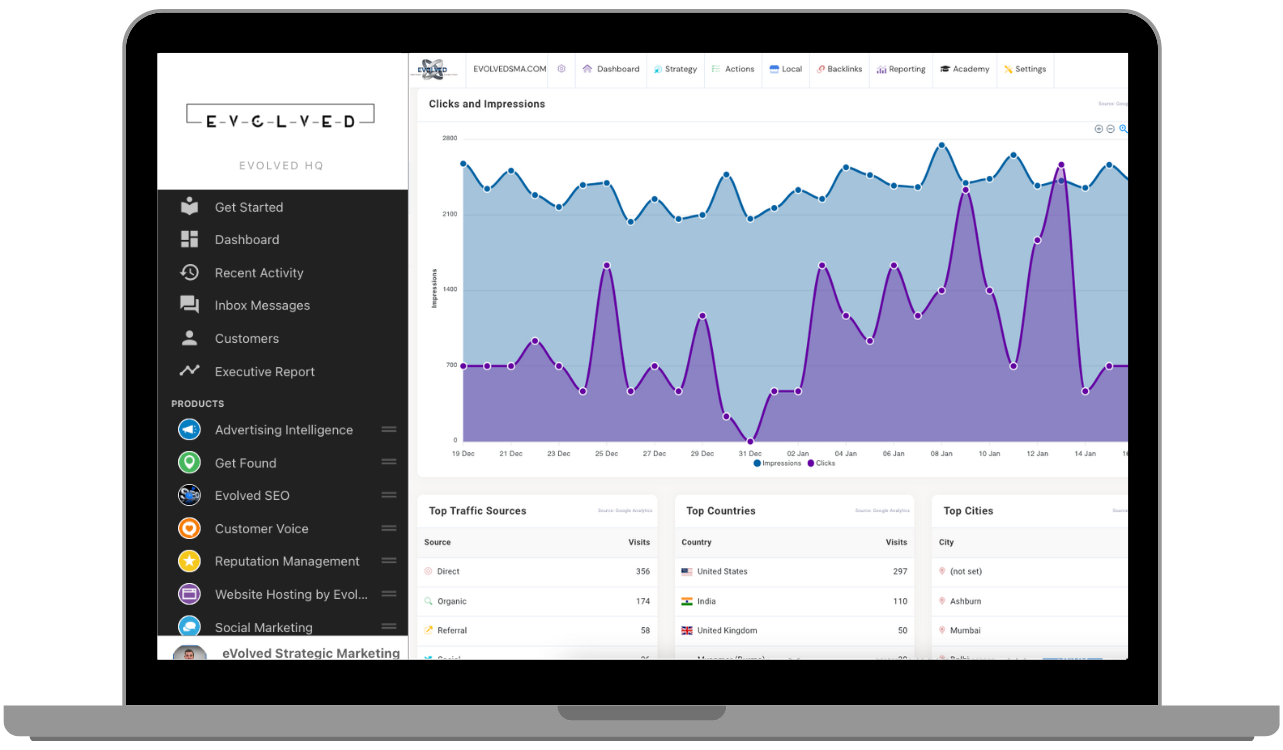This screenshot has width=1283, height=750.
Task: Open the Actions tab
Action: 733,69
